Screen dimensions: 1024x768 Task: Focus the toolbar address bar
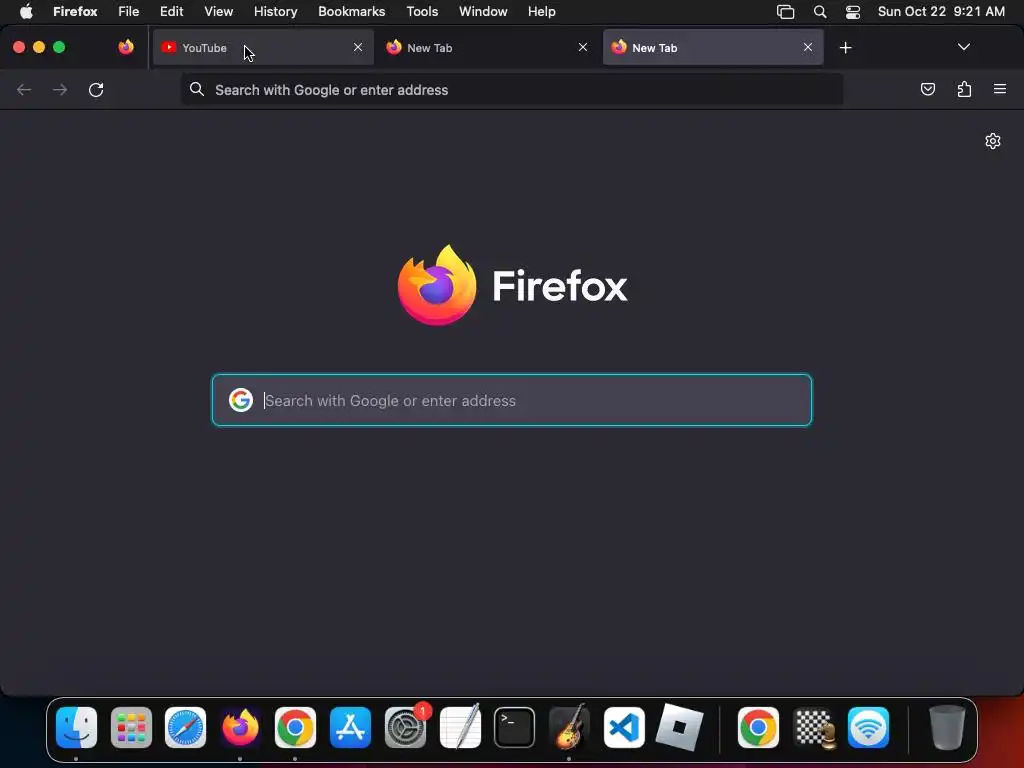click(512, 89)
